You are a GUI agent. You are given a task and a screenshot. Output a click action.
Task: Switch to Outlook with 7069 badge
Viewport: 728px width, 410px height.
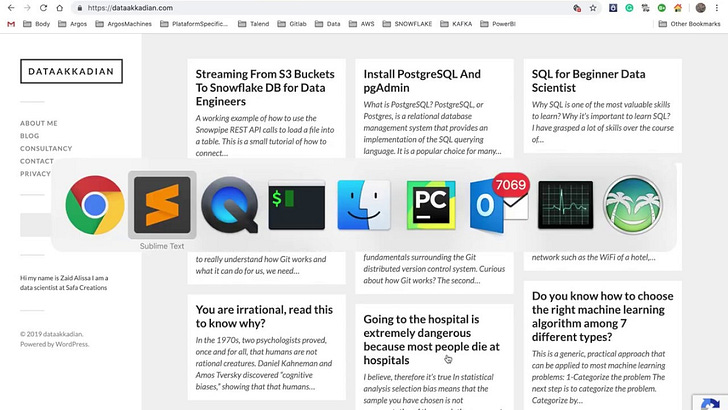pos(499,203)
